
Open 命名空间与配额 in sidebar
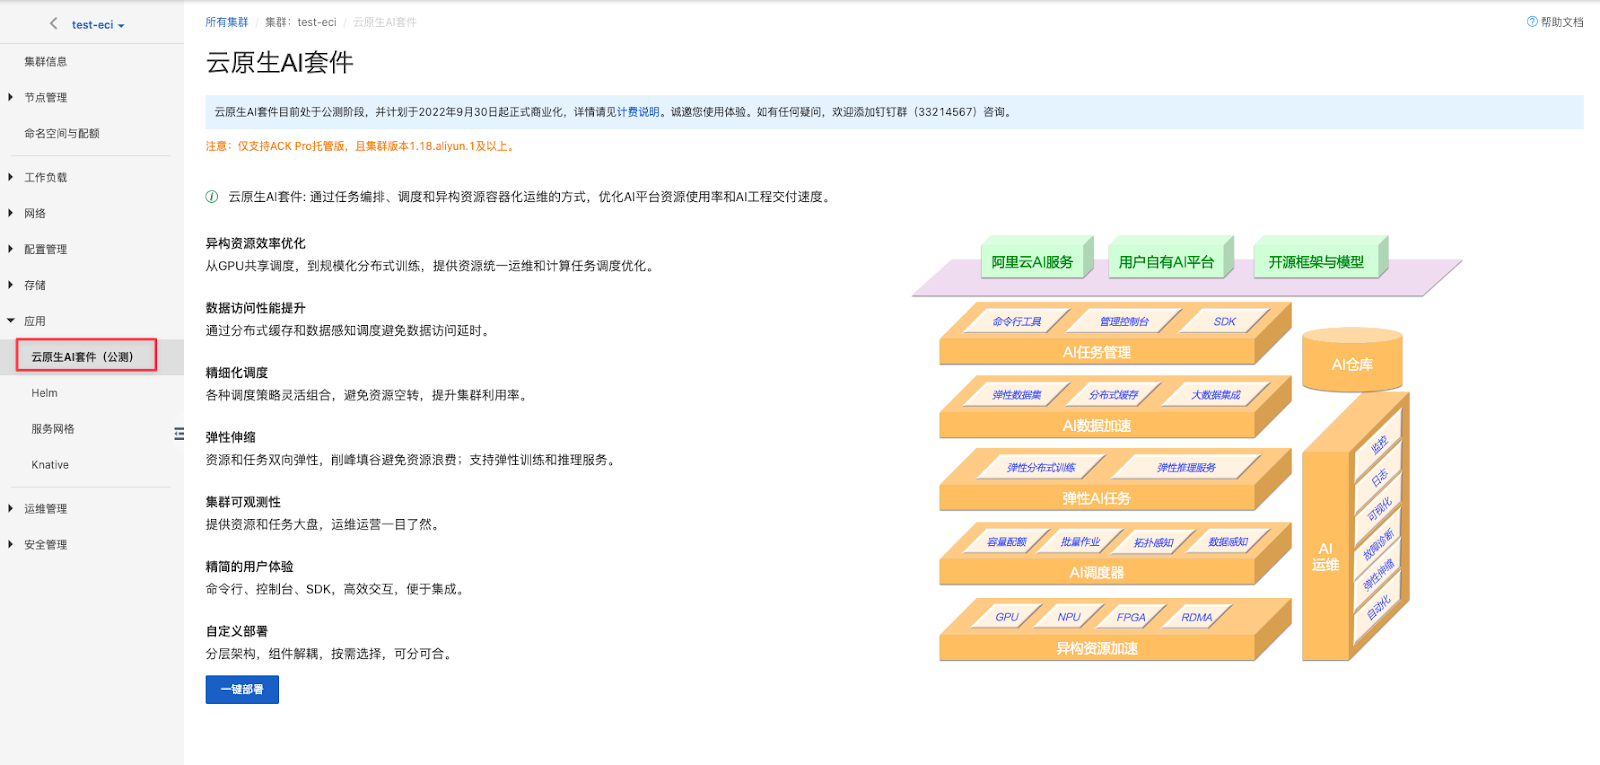(x=62, y=133)
